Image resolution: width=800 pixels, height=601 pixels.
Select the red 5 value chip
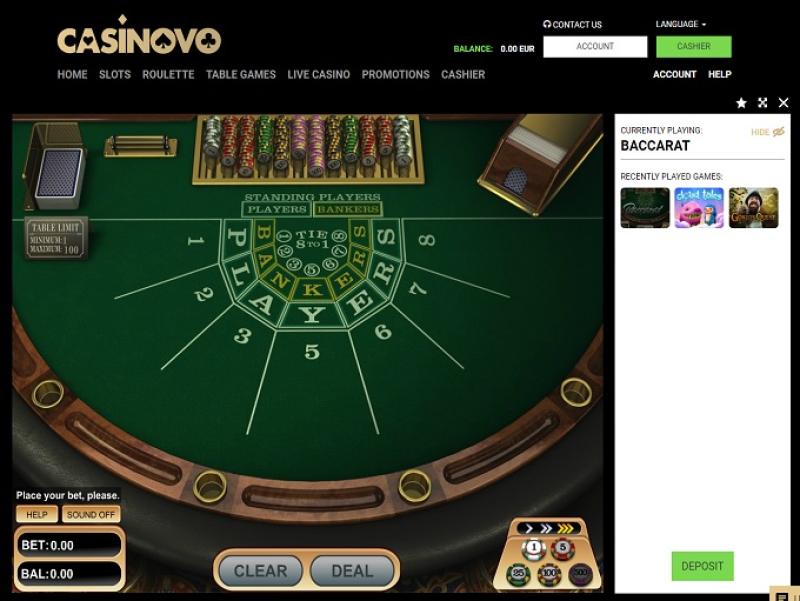563,549
